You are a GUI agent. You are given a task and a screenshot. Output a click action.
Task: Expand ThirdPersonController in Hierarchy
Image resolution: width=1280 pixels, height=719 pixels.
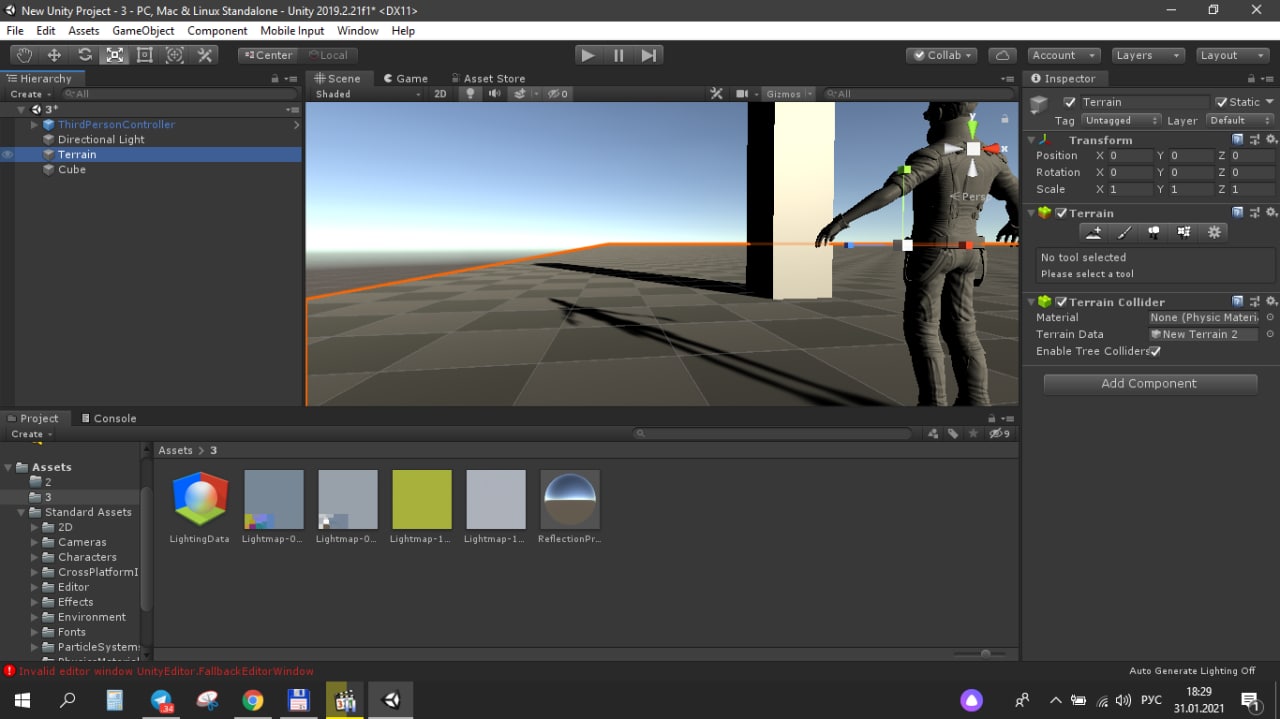[34, 125]
